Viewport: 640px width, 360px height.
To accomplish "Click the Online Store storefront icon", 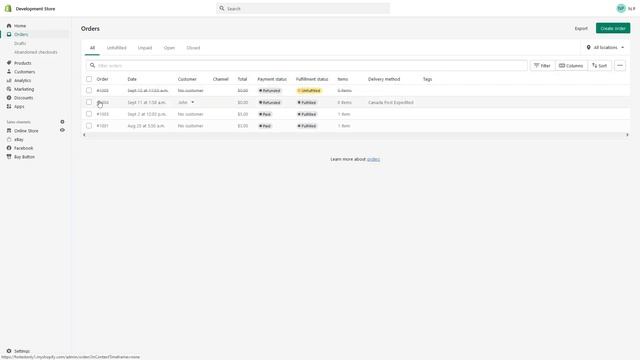I will tap(9, 131).
